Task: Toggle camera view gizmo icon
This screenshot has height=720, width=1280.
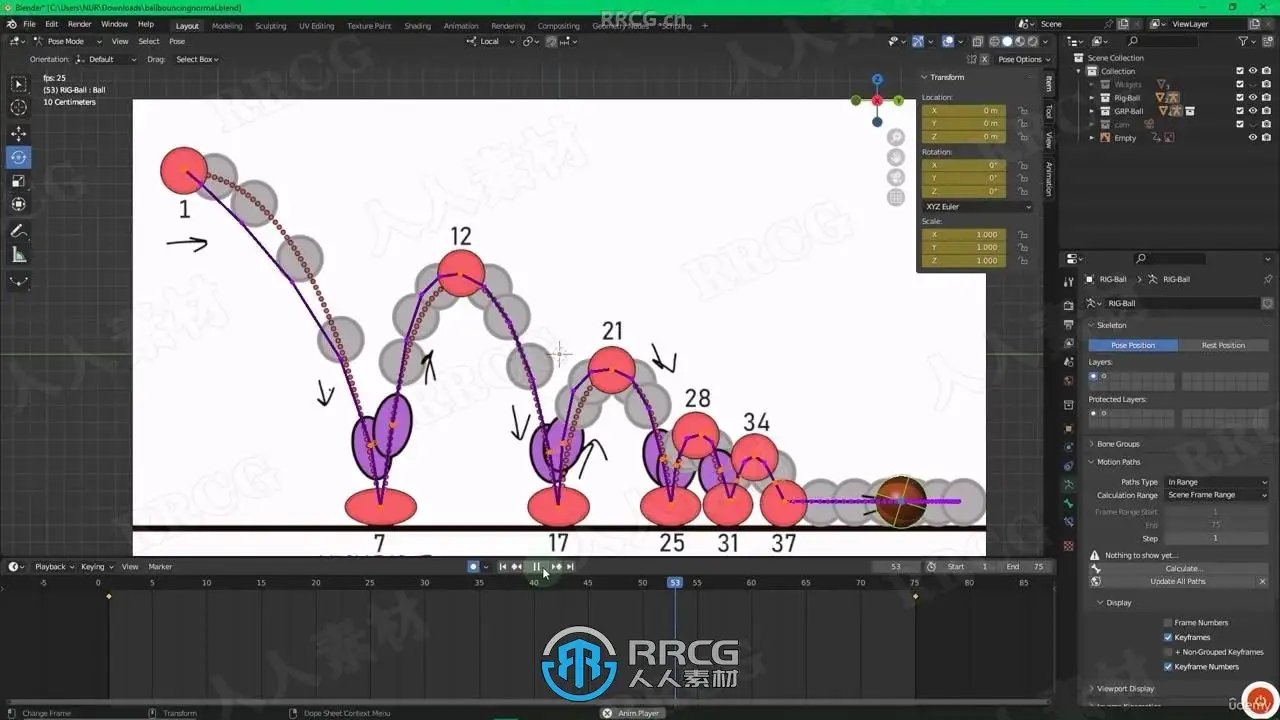Action: (x=896, y=177)
